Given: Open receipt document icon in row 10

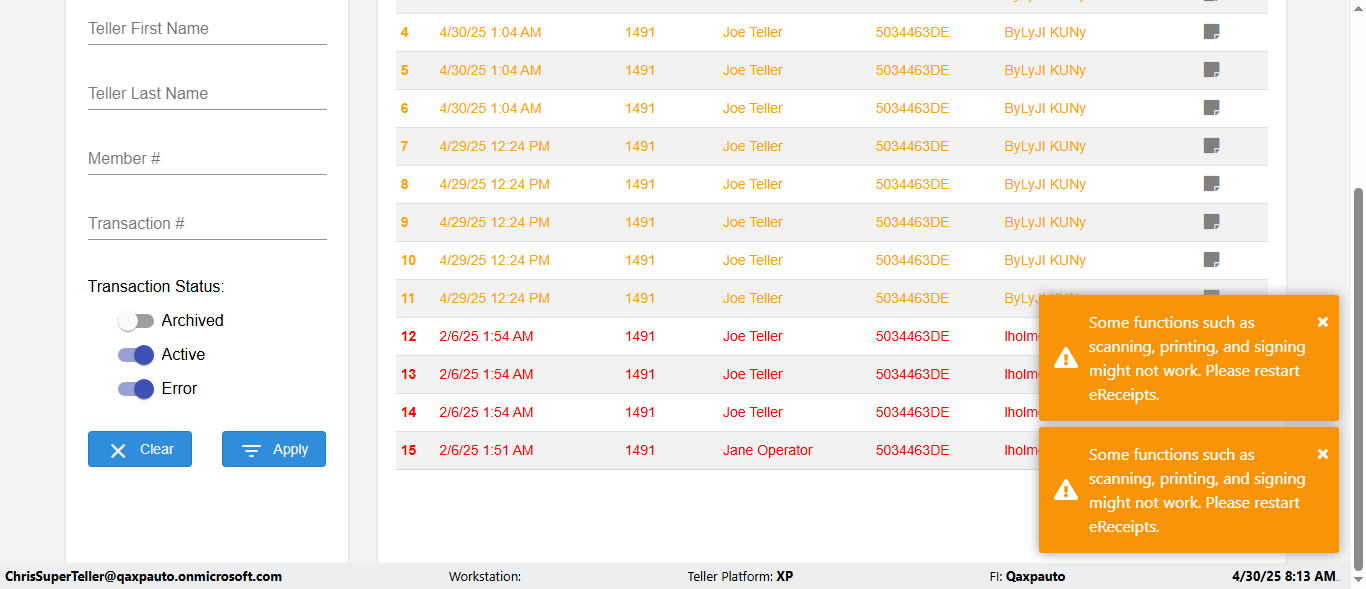Looking at the screenshot, I should point(1211,260).
